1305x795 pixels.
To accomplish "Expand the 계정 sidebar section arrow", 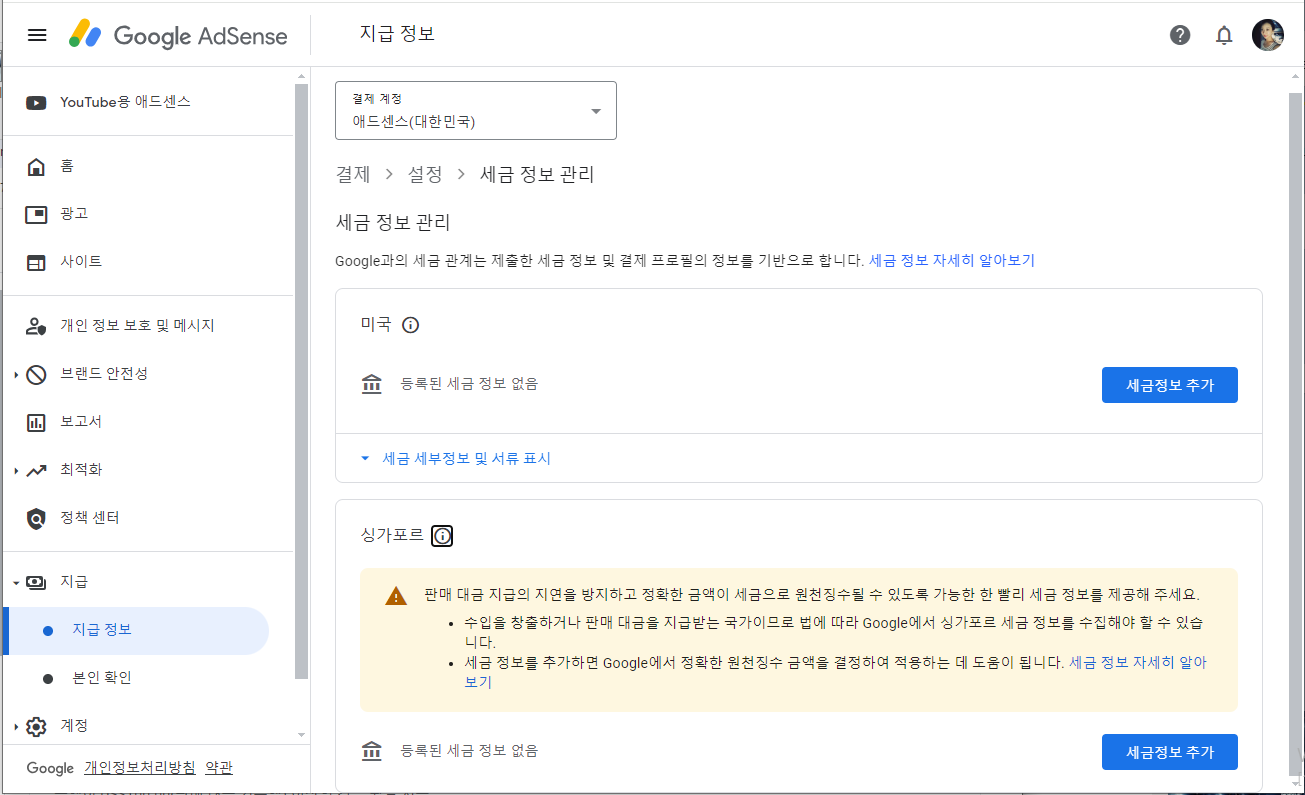I will [x=15, y=727].
